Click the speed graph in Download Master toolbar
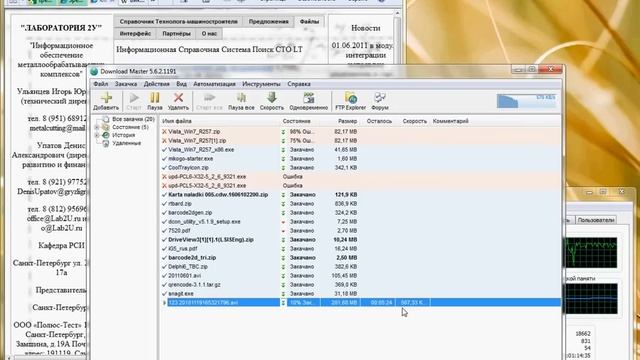640x360 pixels. pos(526,101)
